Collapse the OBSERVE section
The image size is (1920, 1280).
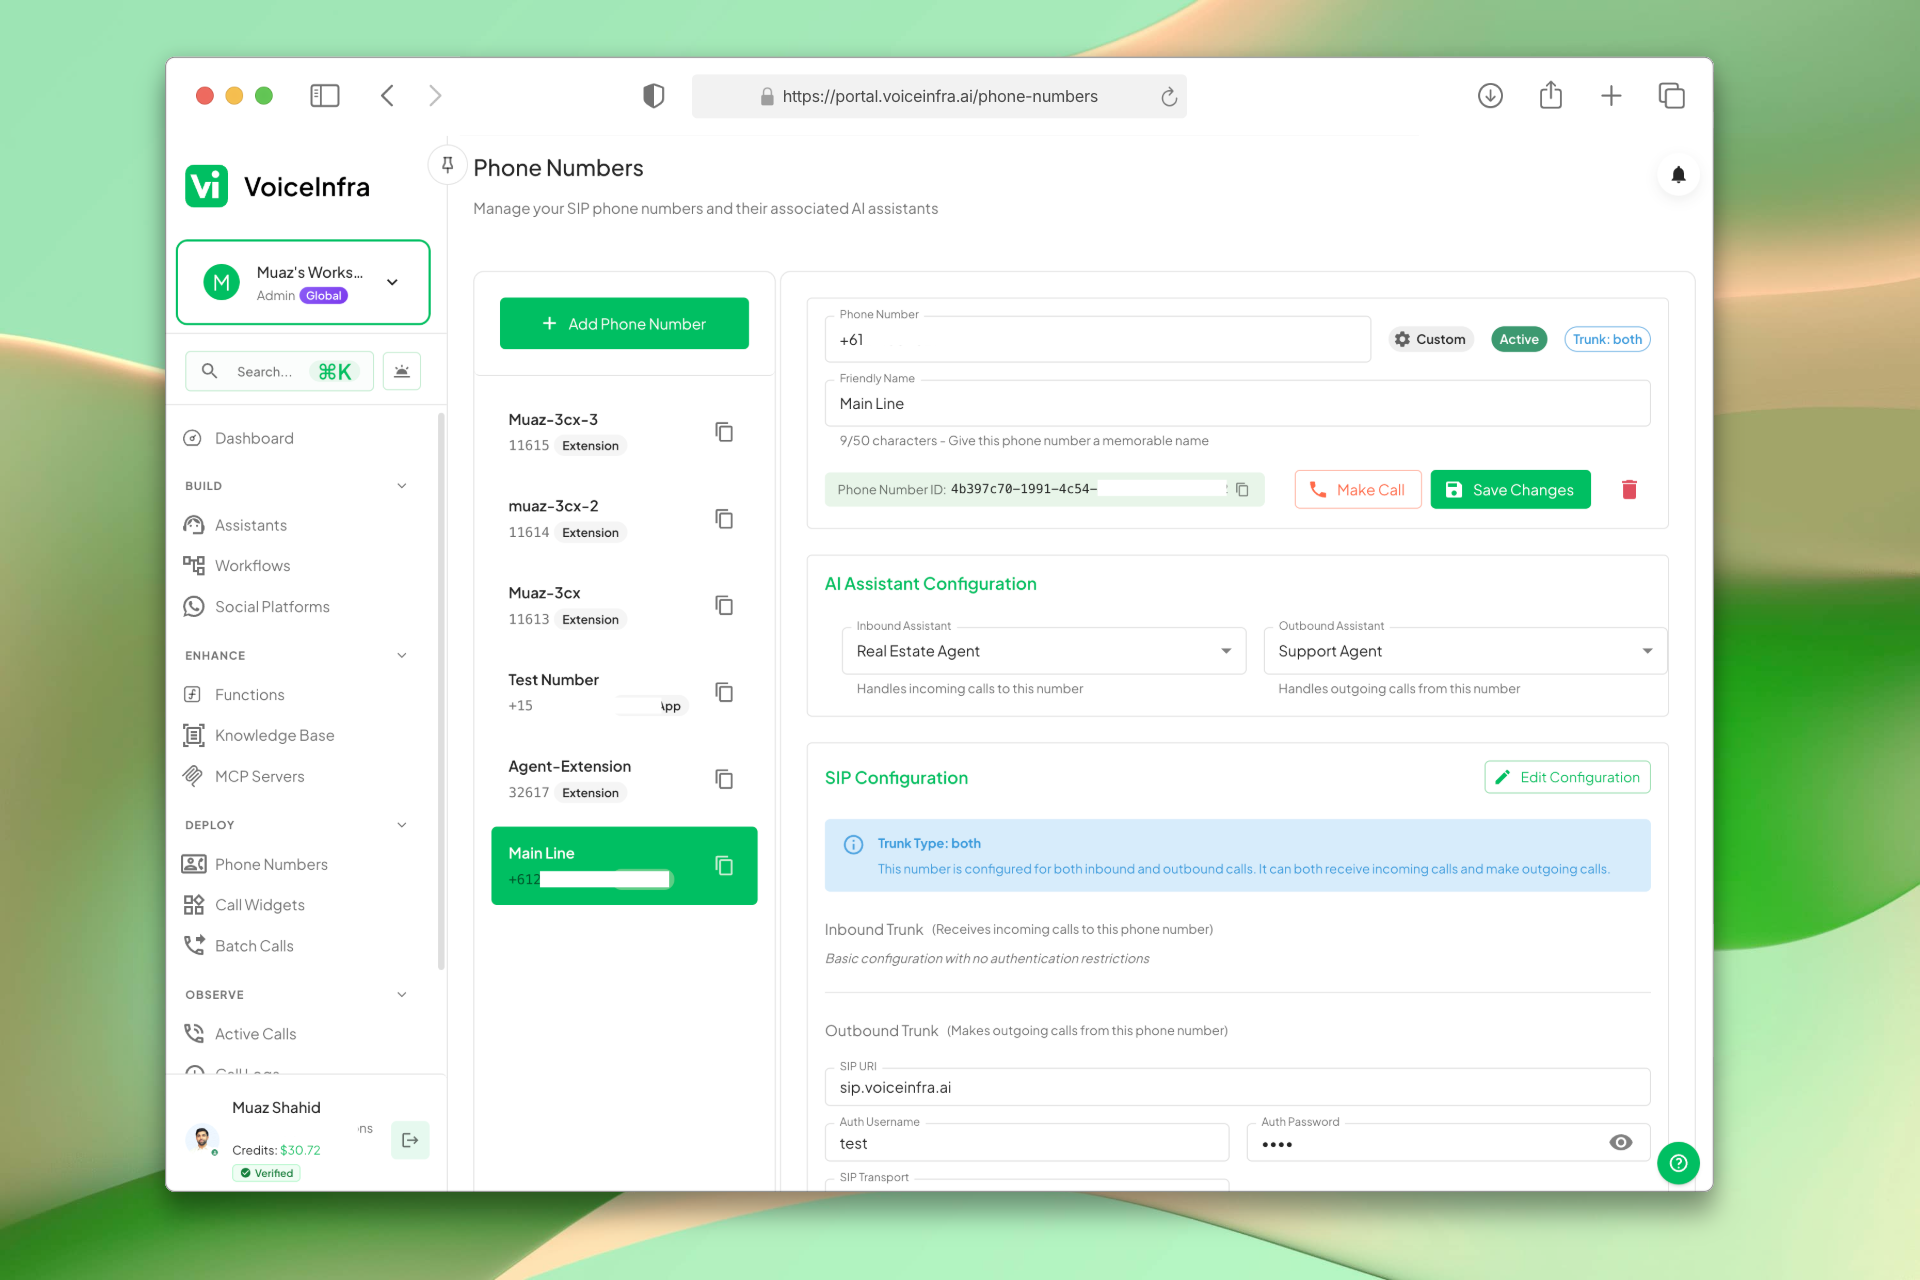pos(402,995)
